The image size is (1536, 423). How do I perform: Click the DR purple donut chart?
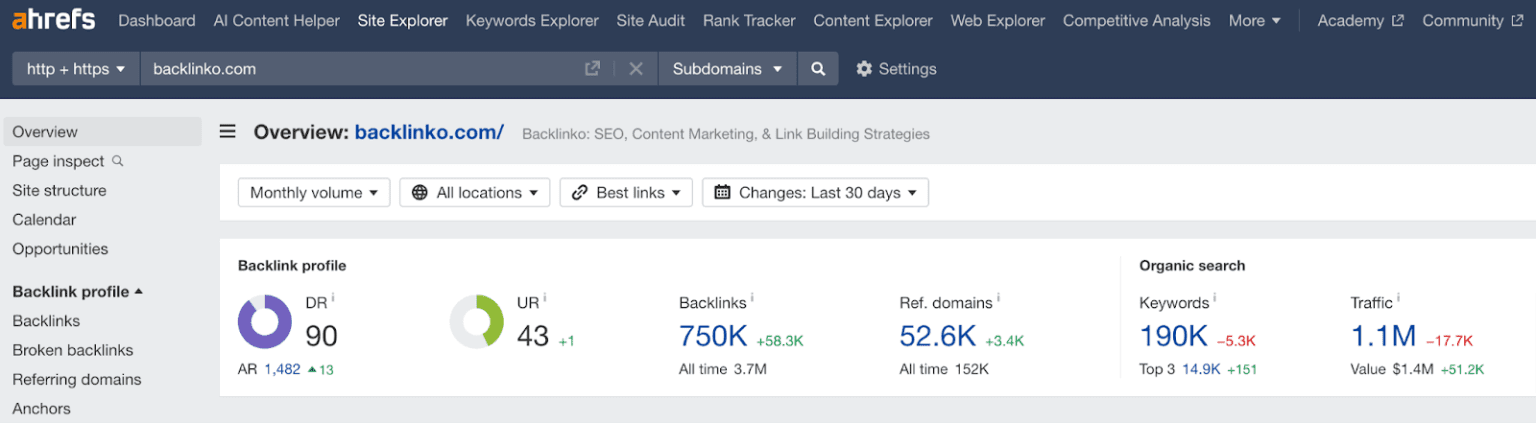pos(265,322)
